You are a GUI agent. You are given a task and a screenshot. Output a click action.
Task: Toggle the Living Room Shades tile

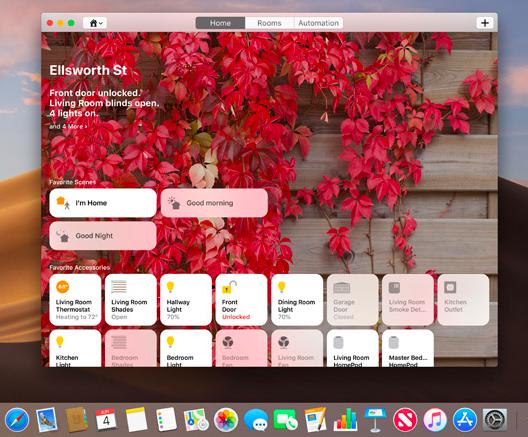click(131, 300)
